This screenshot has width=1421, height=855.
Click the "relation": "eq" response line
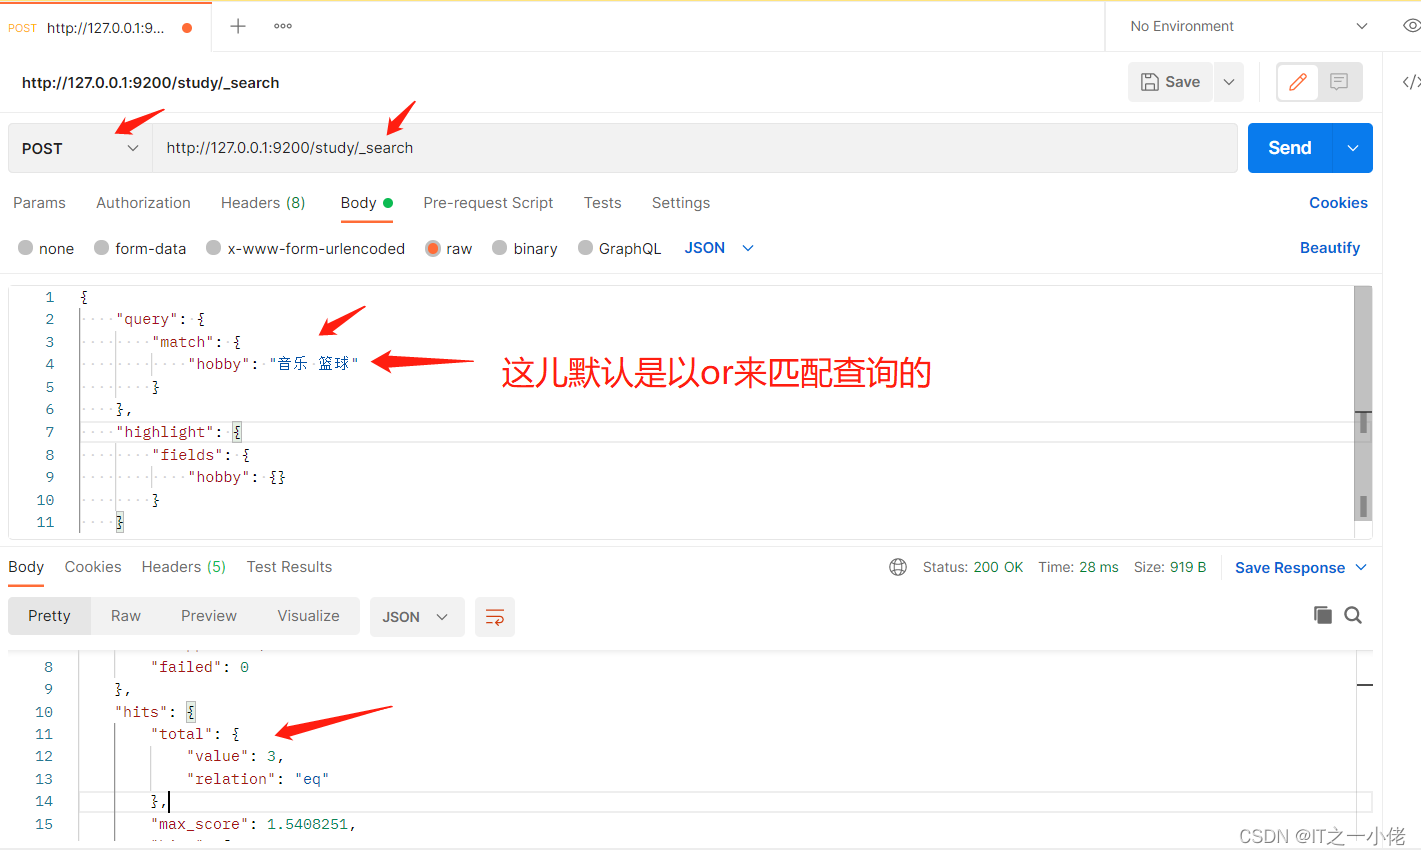tap(258, 779)
